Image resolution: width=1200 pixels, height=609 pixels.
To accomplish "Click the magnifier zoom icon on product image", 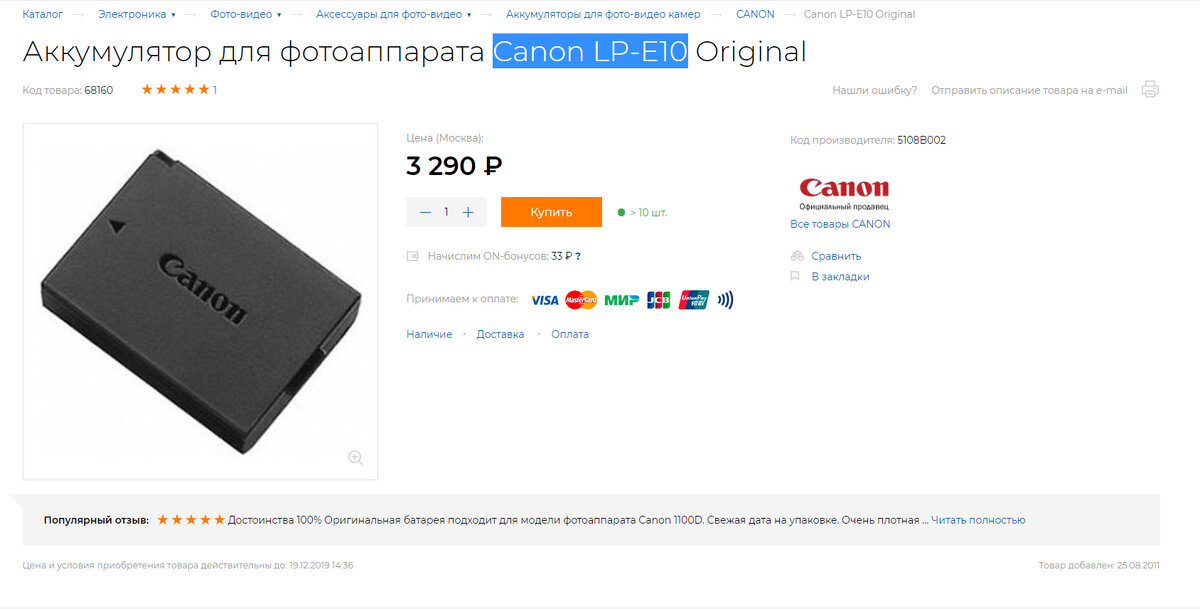I will point(355,458).
